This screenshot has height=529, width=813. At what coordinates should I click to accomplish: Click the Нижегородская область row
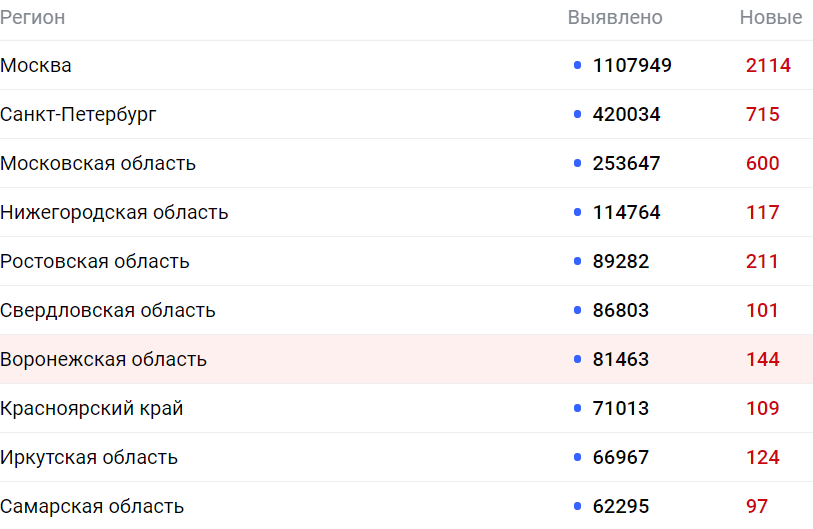click(406, 212)
